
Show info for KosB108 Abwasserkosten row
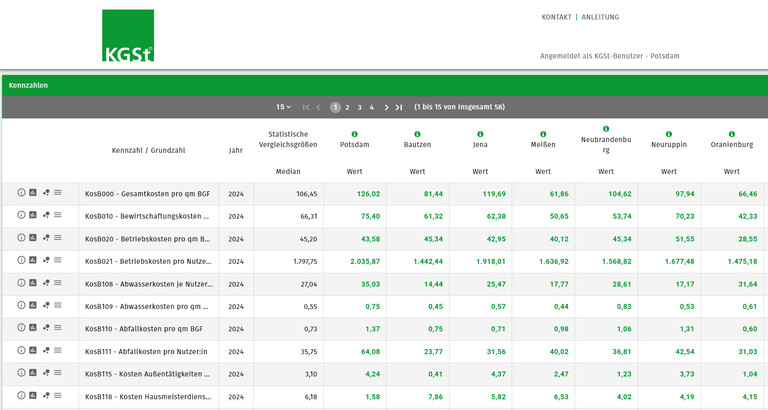pyautogui.click(x=21, y=283)
